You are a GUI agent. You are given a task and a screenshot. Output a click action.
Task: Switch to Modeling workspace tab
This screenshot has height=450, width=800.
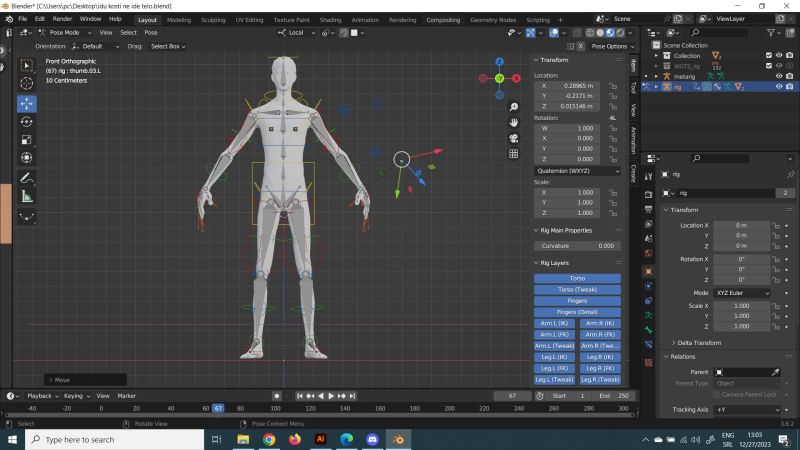coord(179,20)
